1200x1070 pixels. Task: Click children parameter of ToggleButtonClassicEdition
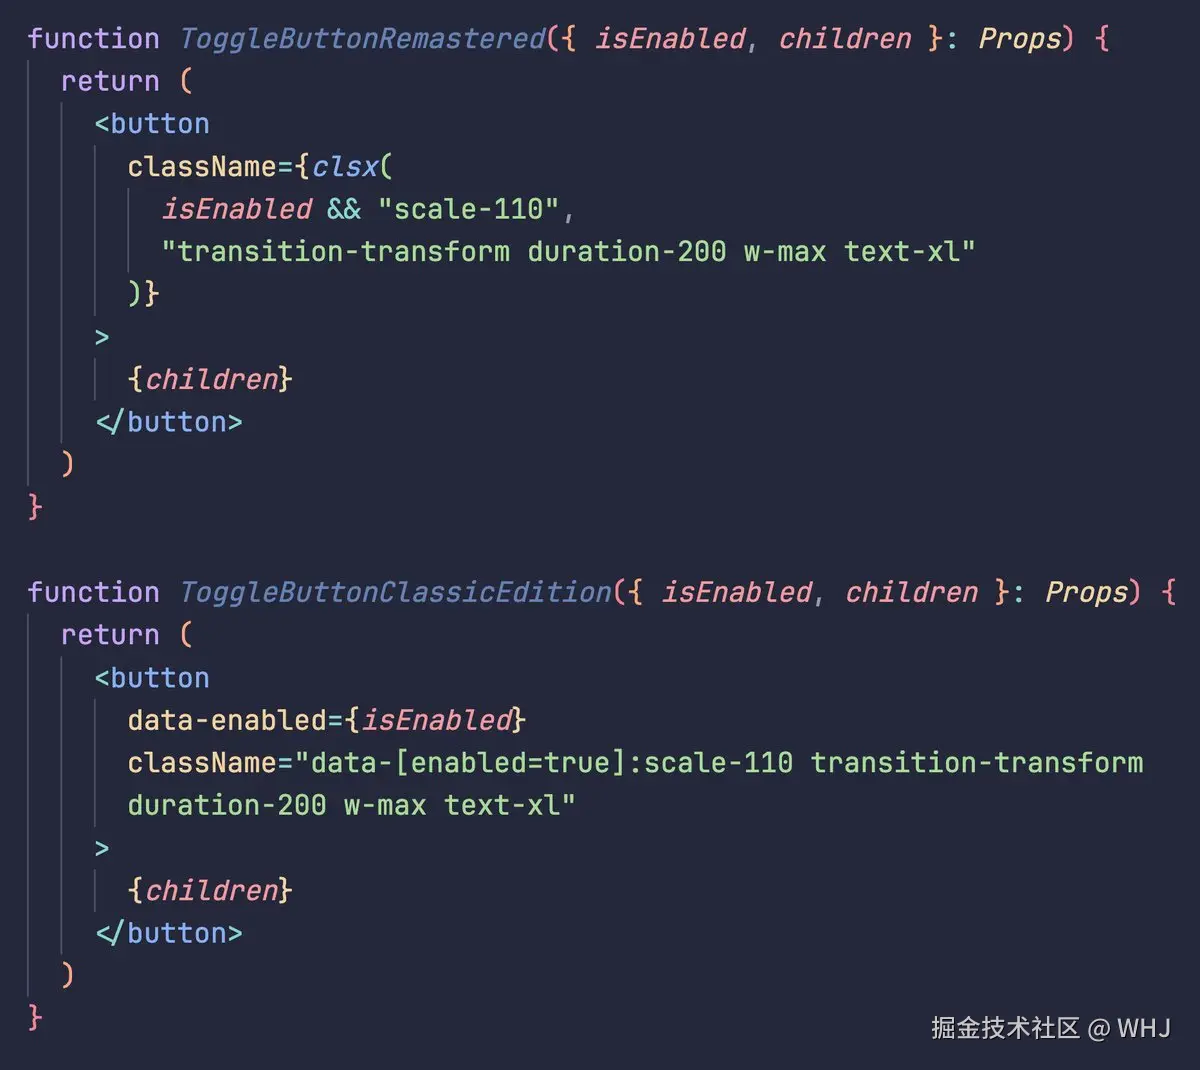(911, 592)
